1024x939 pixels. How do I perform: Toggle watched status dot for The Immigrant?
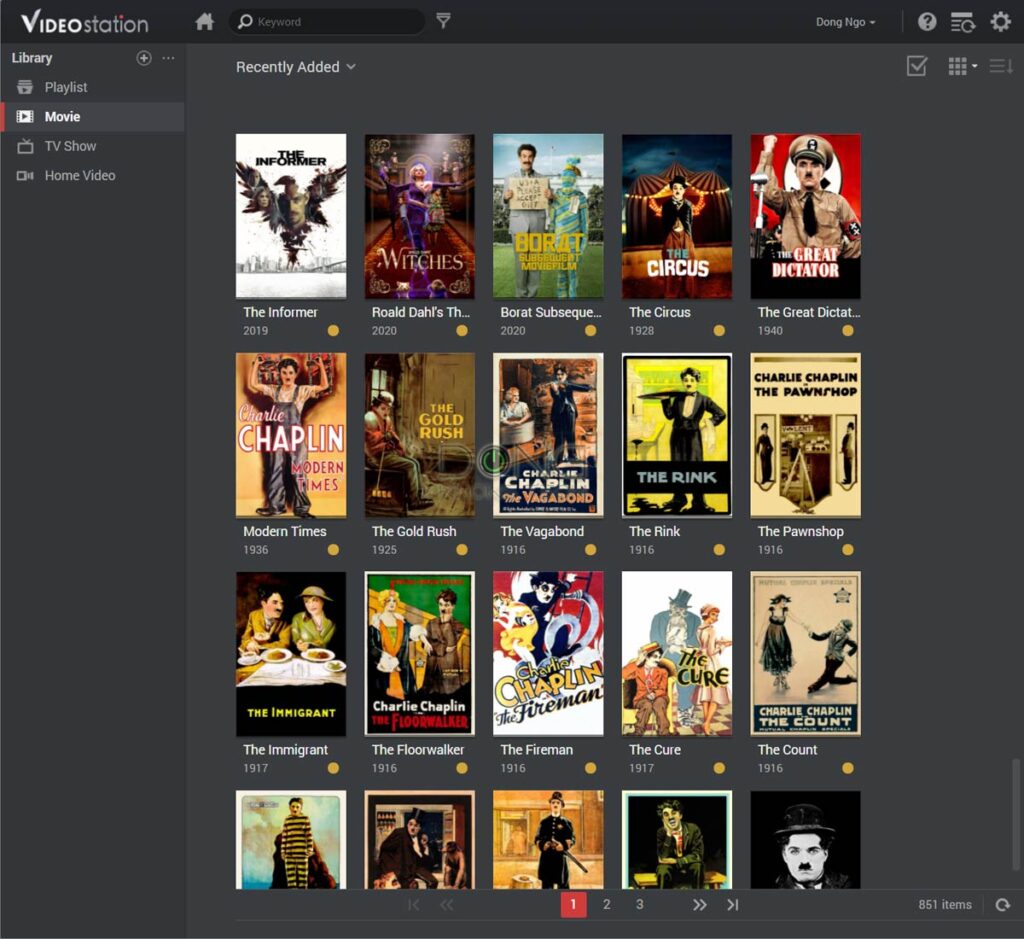(x=333, y=768)
